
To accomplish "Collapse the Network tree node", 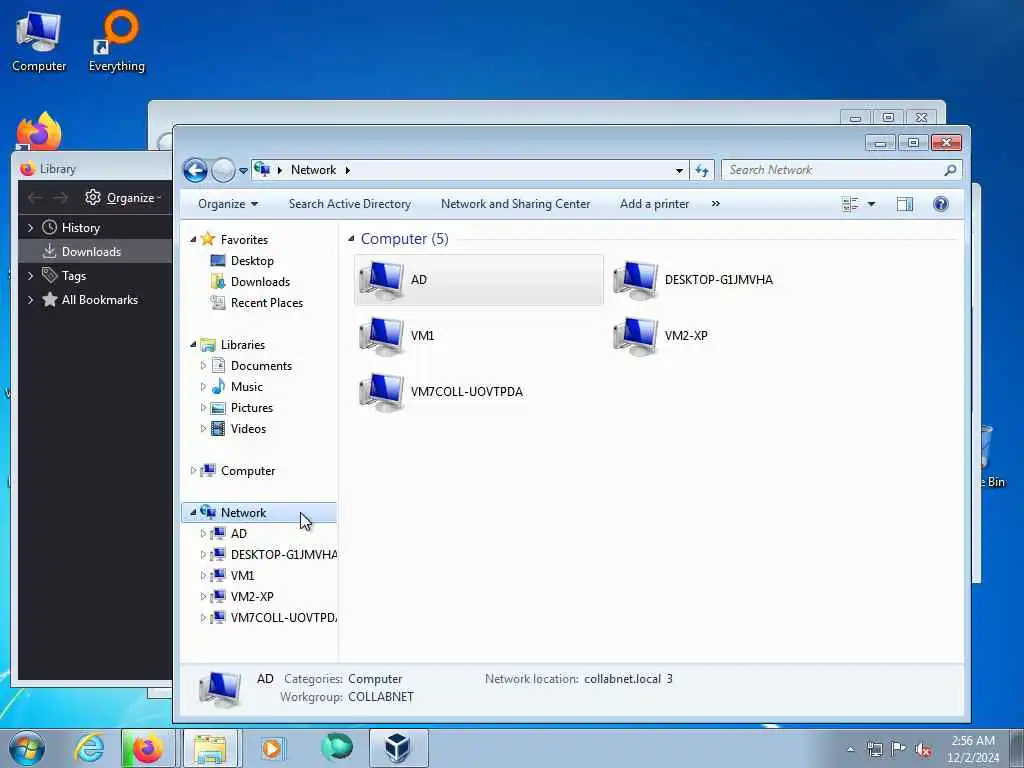I will click(x=193, y=513).
